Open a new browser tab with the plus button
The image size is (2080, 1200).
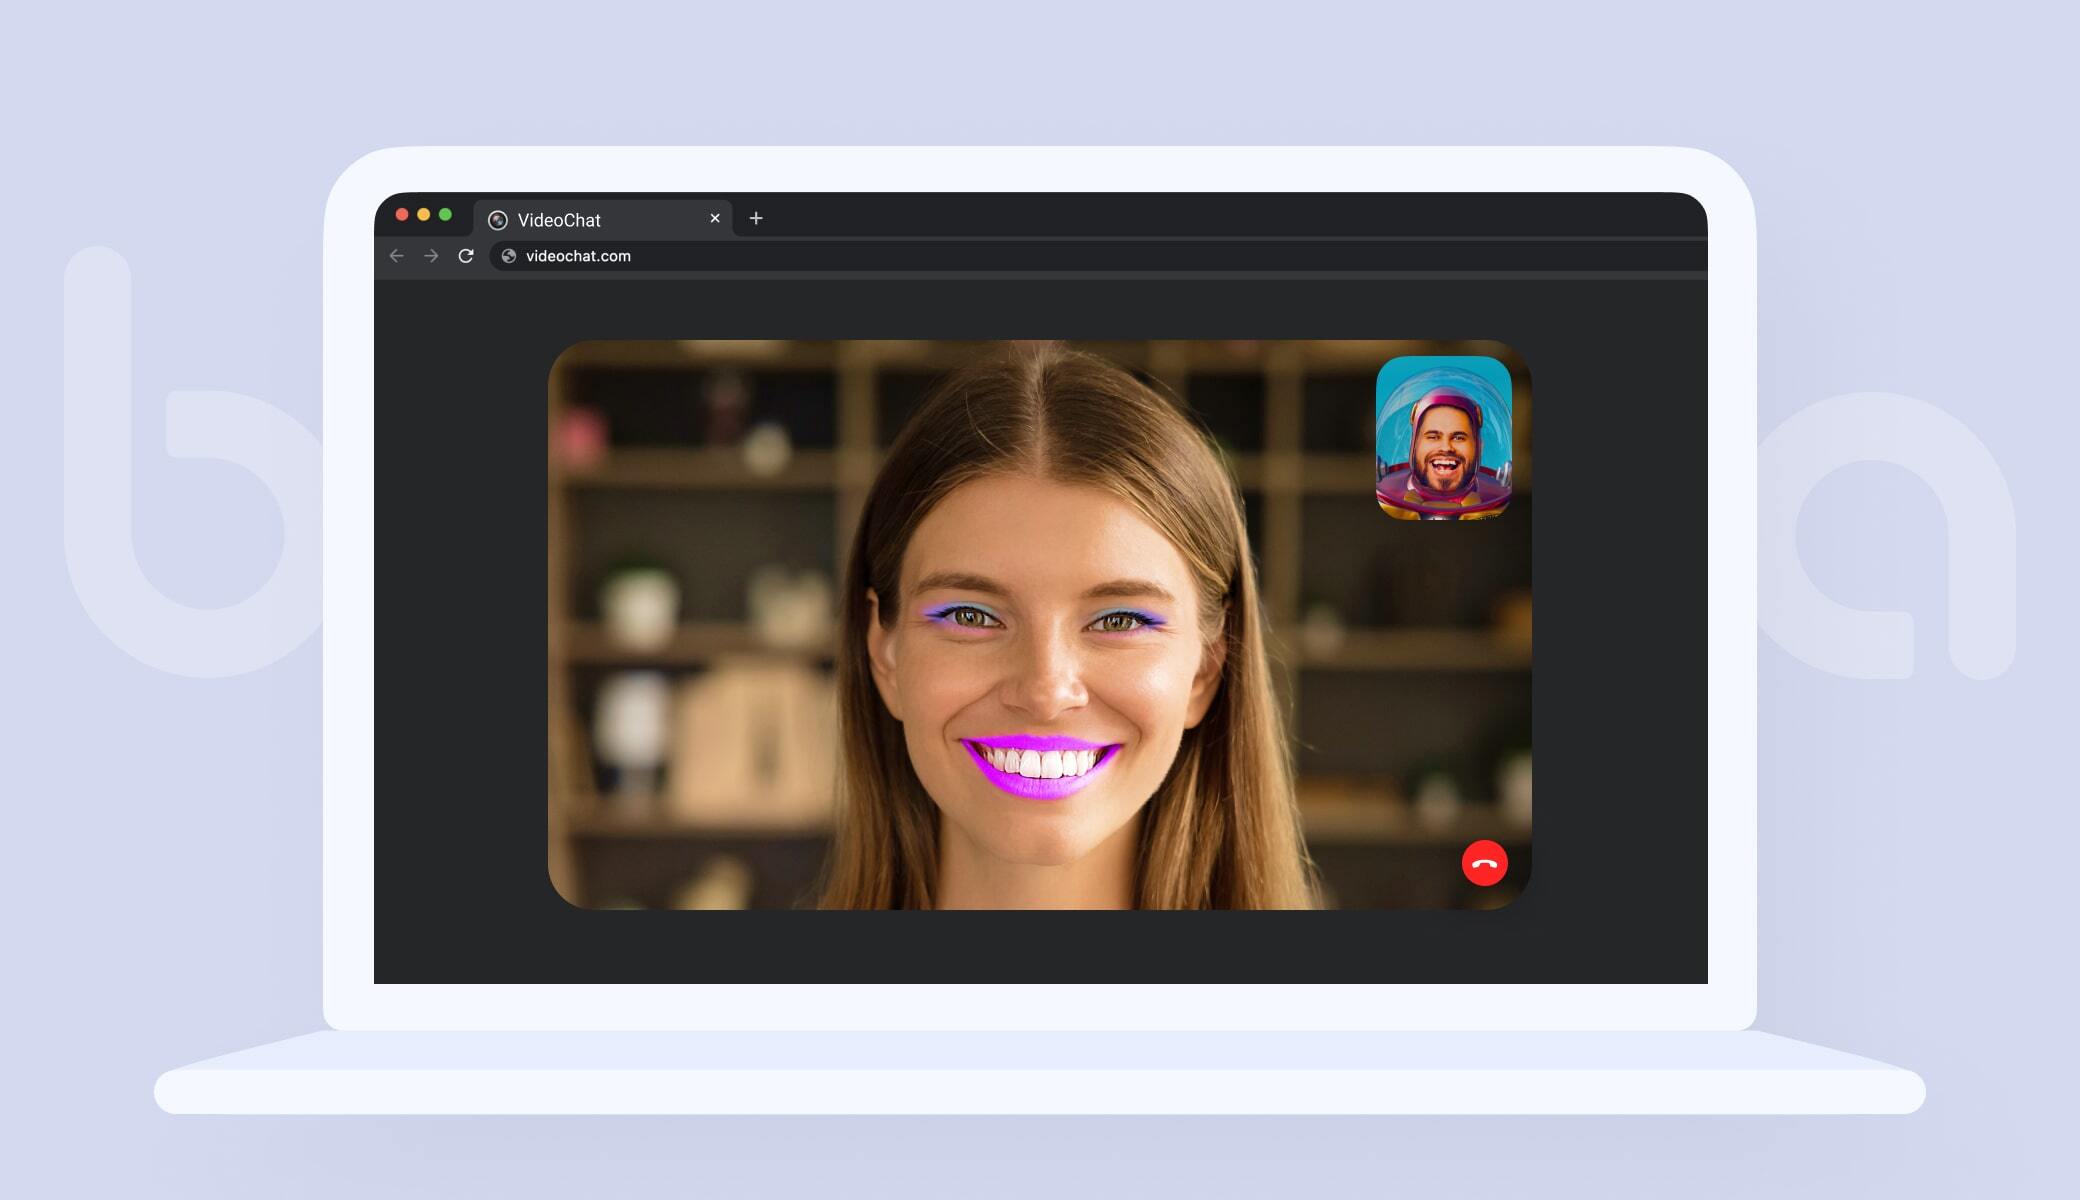coord(757,218)
